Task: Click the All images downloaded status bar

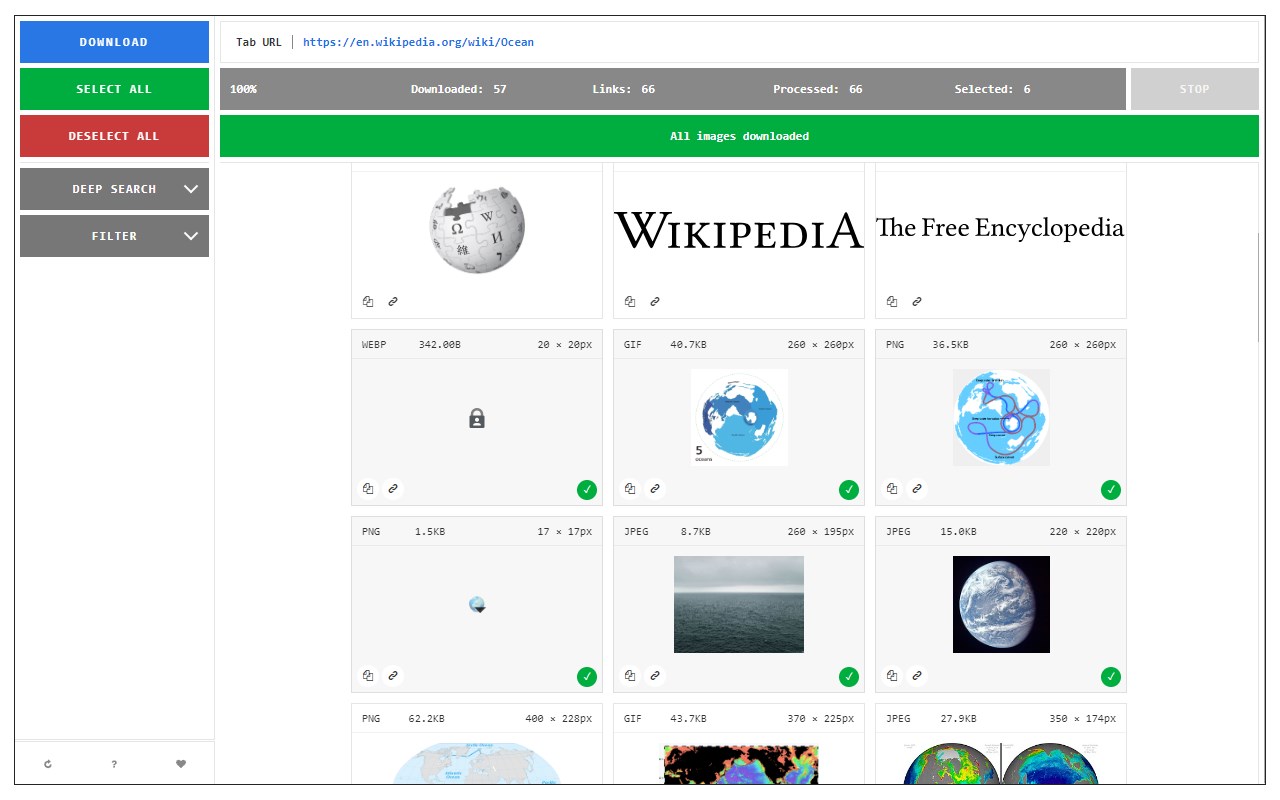Action: 739,136
